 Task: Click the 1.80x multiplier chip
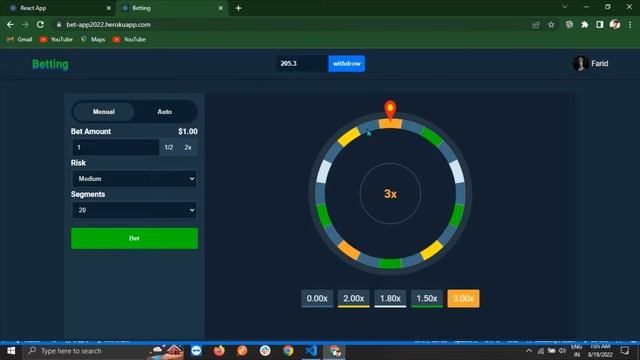click(390, 299)
